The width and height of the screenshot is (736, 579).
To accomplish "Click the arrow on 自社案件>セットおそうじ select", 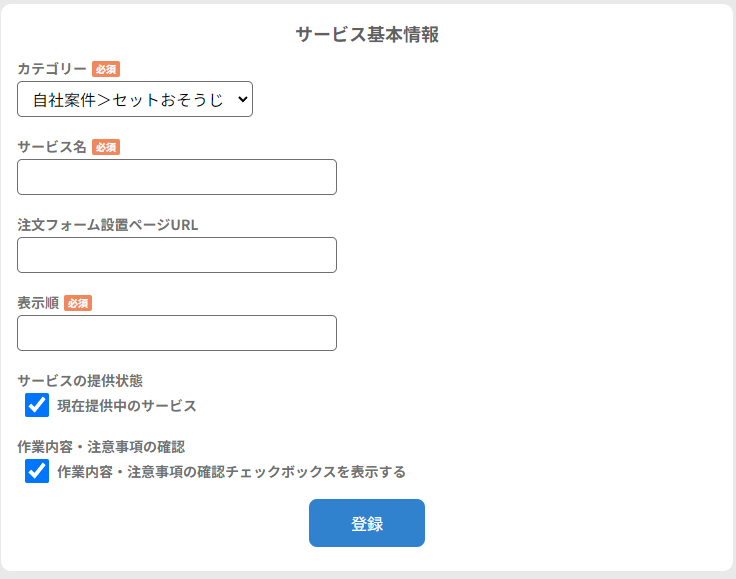I will [x=243, y=99].
